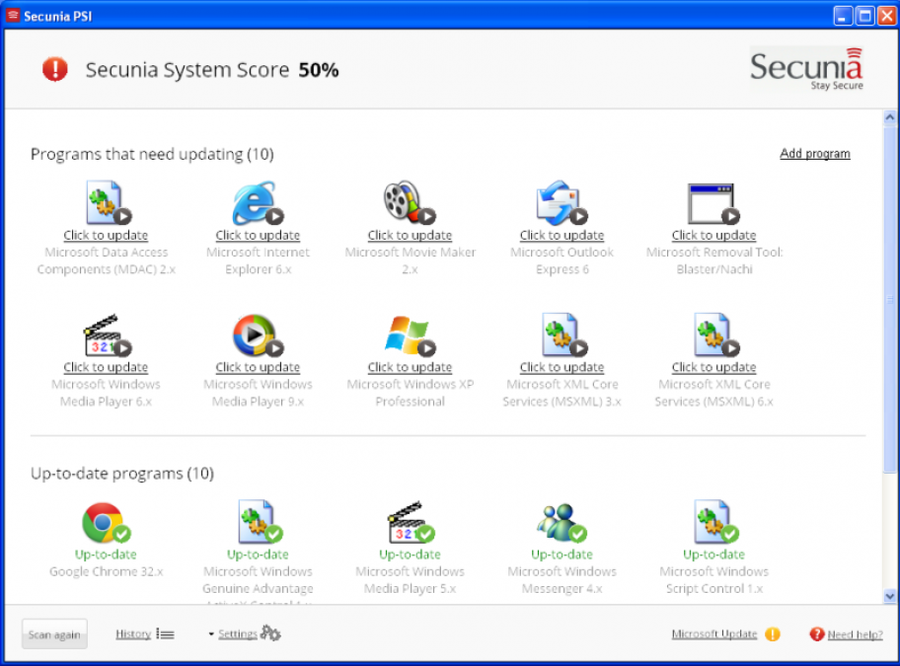Image resolution: width=900 pixels, height=666 pixels.
Task: Click update link for Microsoft Movie Maker
Action: pos(410,235)
